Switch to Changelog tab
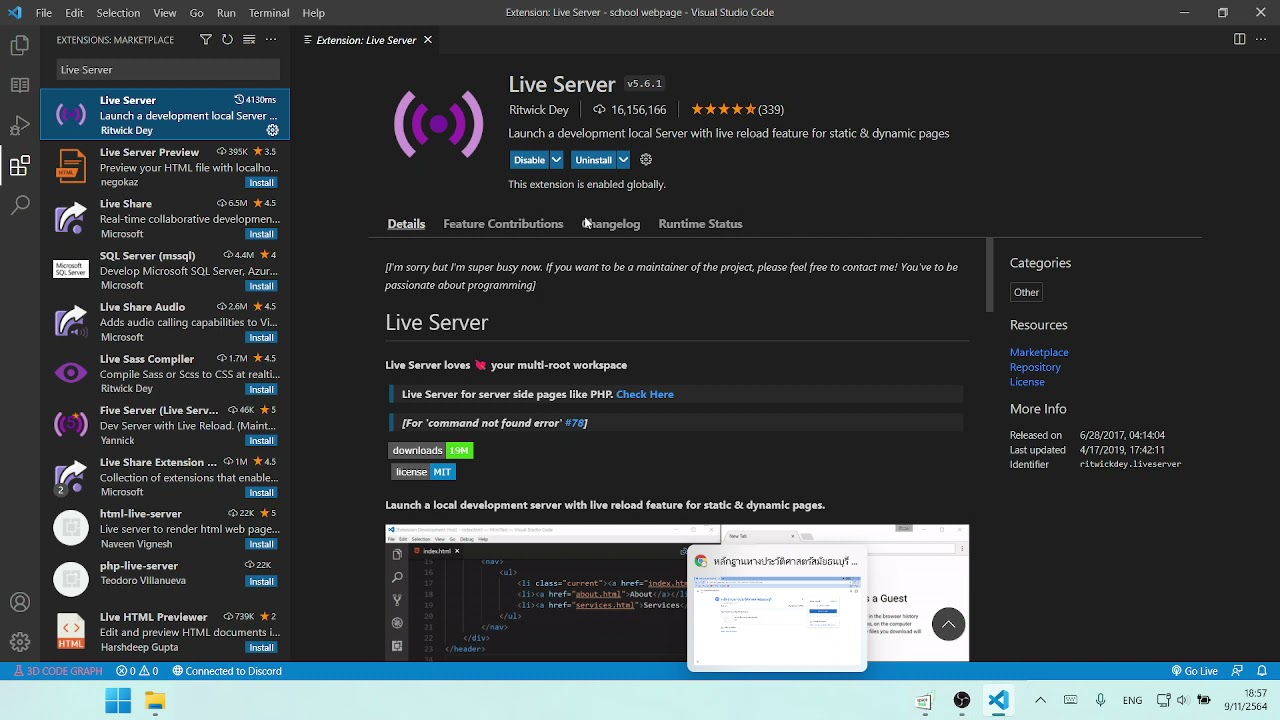The width and height of the screenshot is (1280, 720). [611, 224]
